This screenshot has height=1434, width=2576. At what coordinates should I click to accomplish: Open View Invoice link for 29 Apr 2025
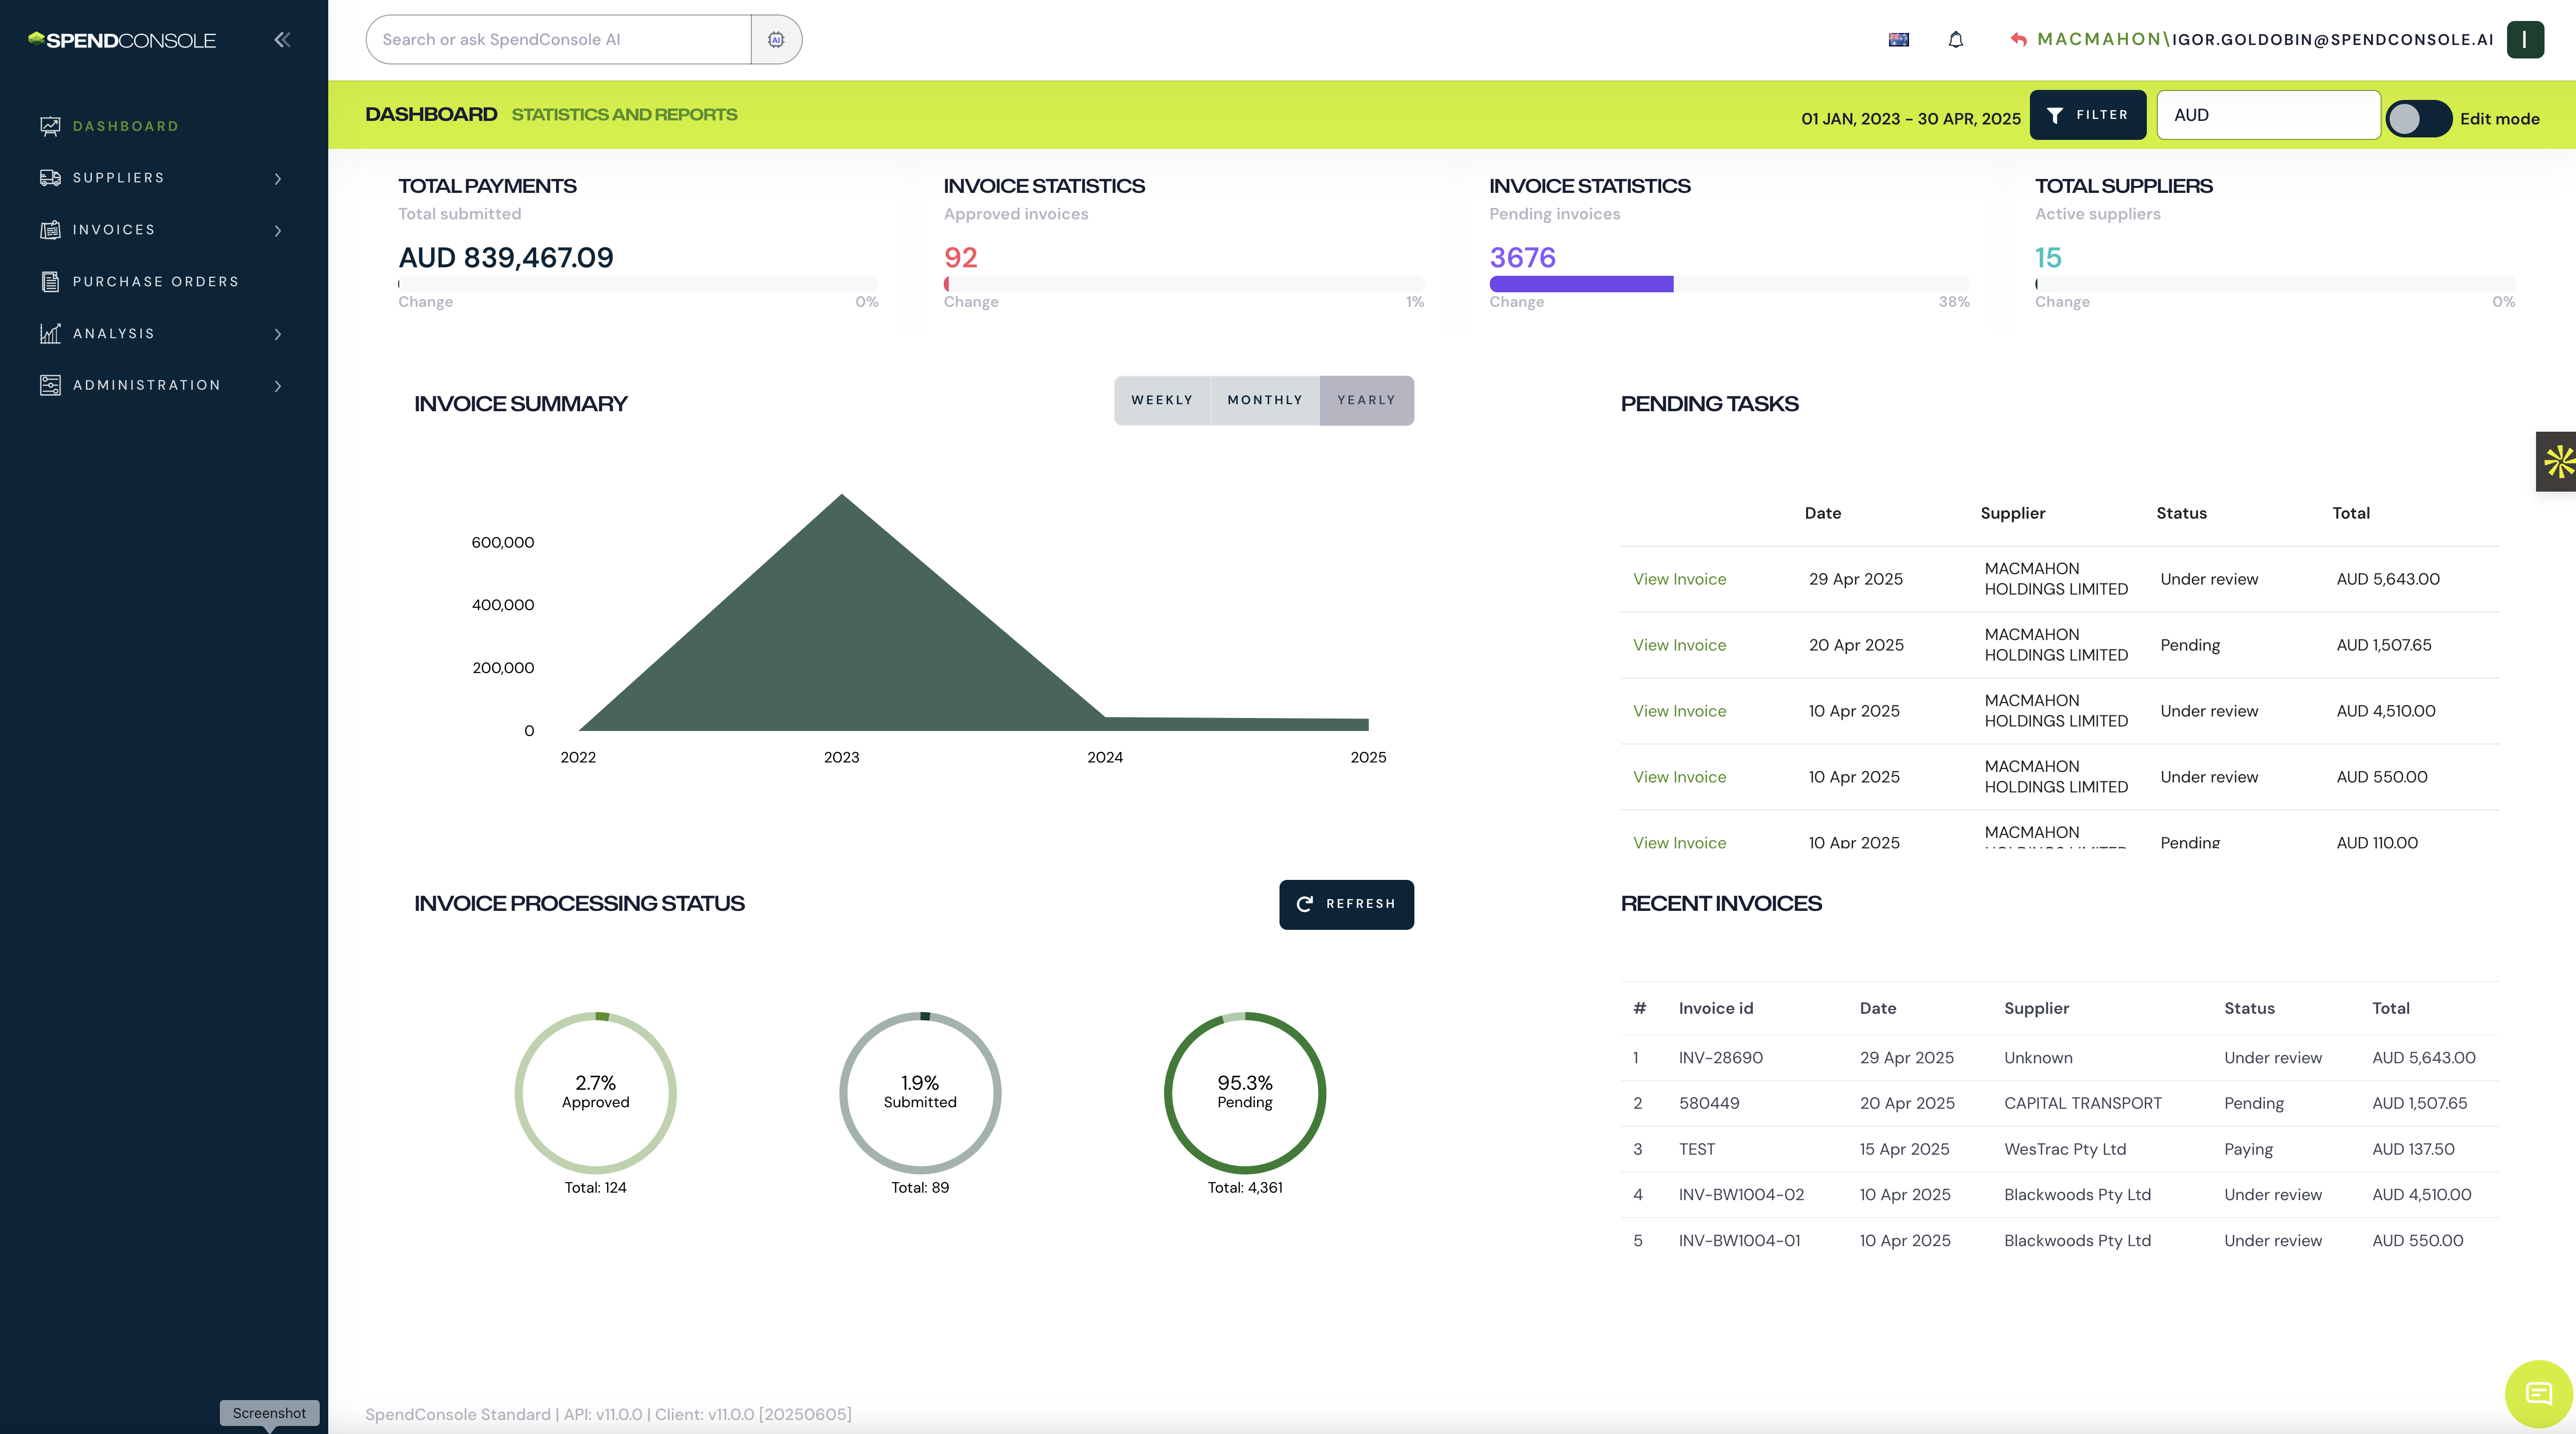(x=1679, y=579)
